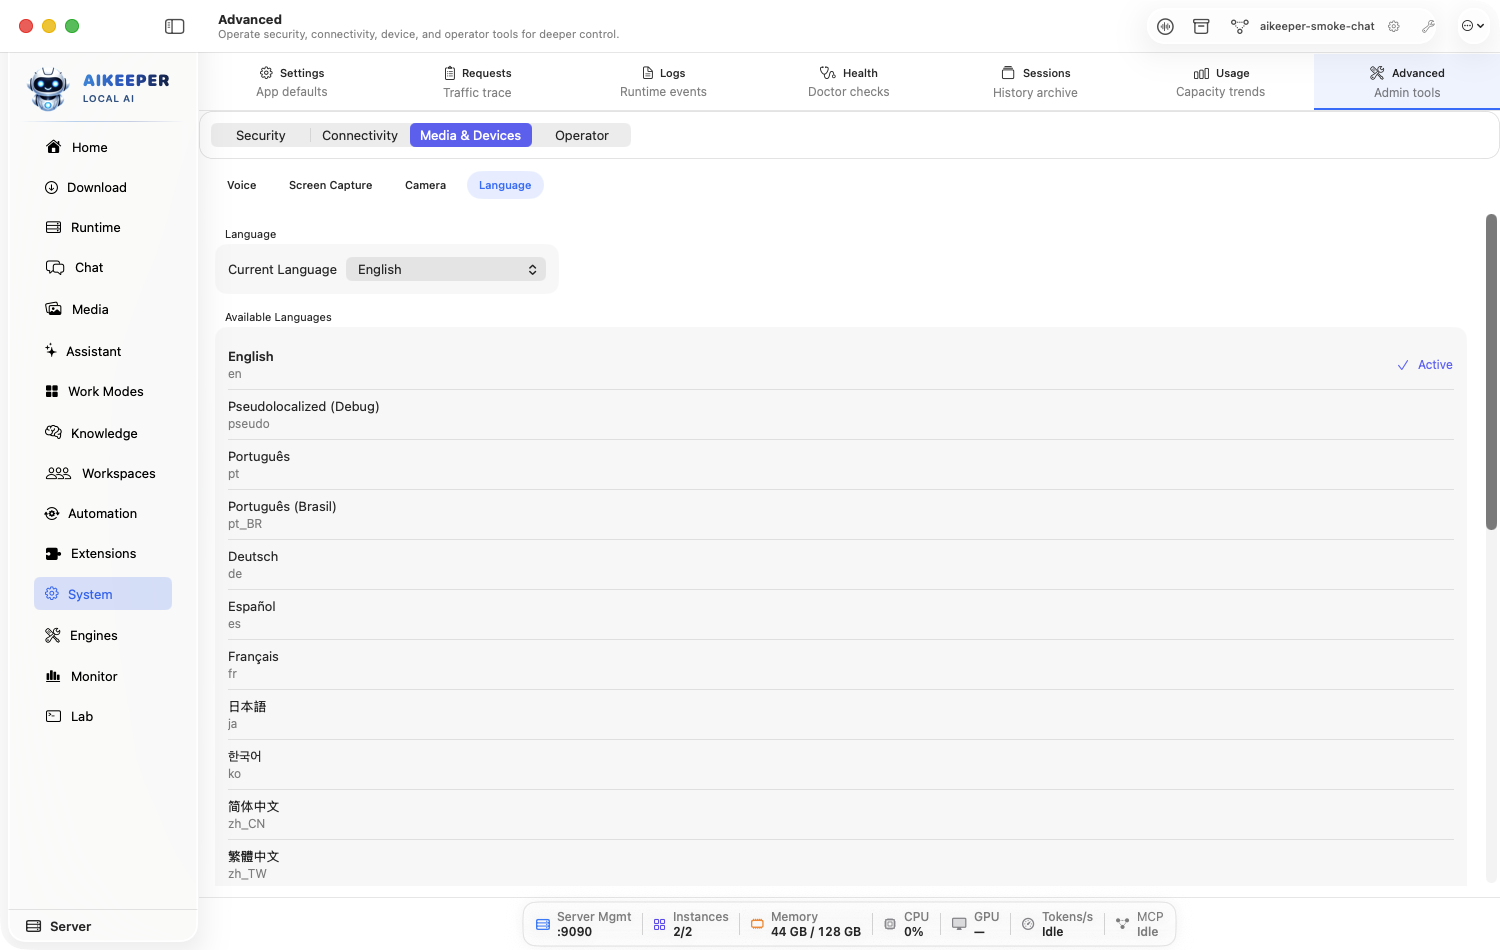Toggle the sidebar visibility icon
This screenshot has height=950, width=1500.
click(175, 26)
